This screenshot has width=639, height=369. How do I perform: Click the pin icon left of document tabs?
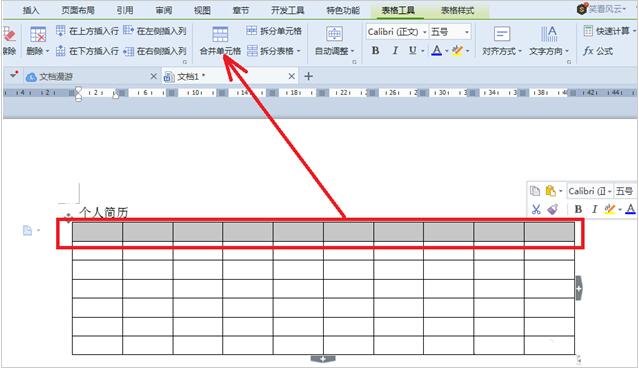click(14, 75)
